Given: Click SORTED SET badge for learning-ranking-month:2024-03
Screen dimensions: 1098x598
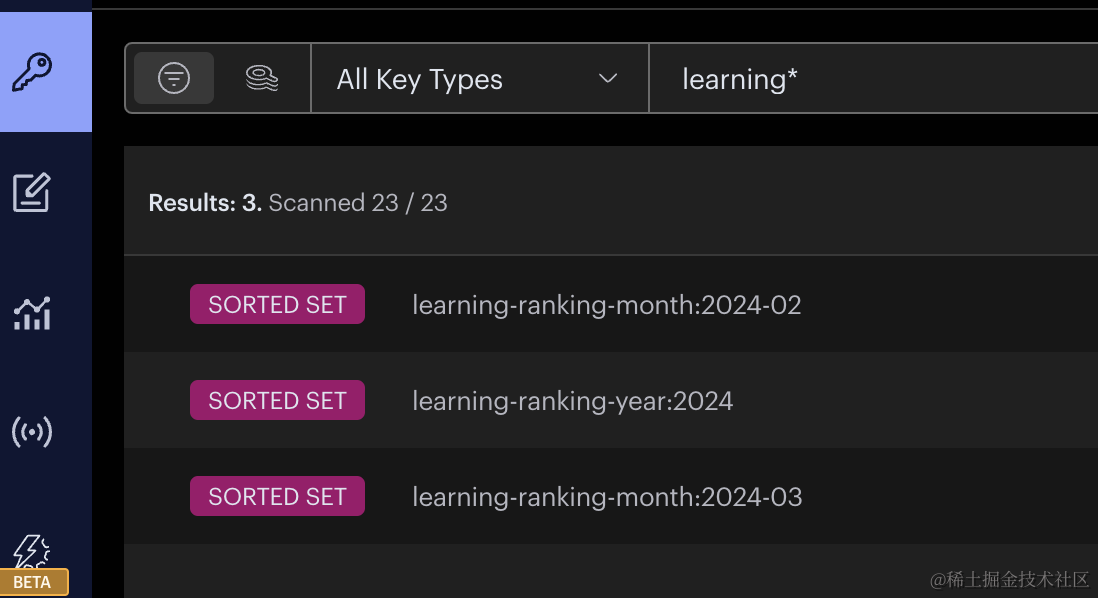Looking at the screenshot, I should [x=277, y=497].
